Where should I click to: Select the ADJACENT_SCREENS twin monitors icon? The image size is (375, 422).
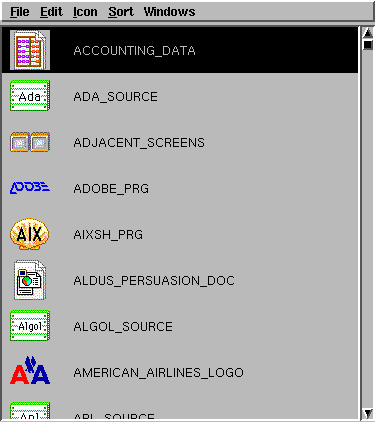pyautogui.click(x=30, y=142)
